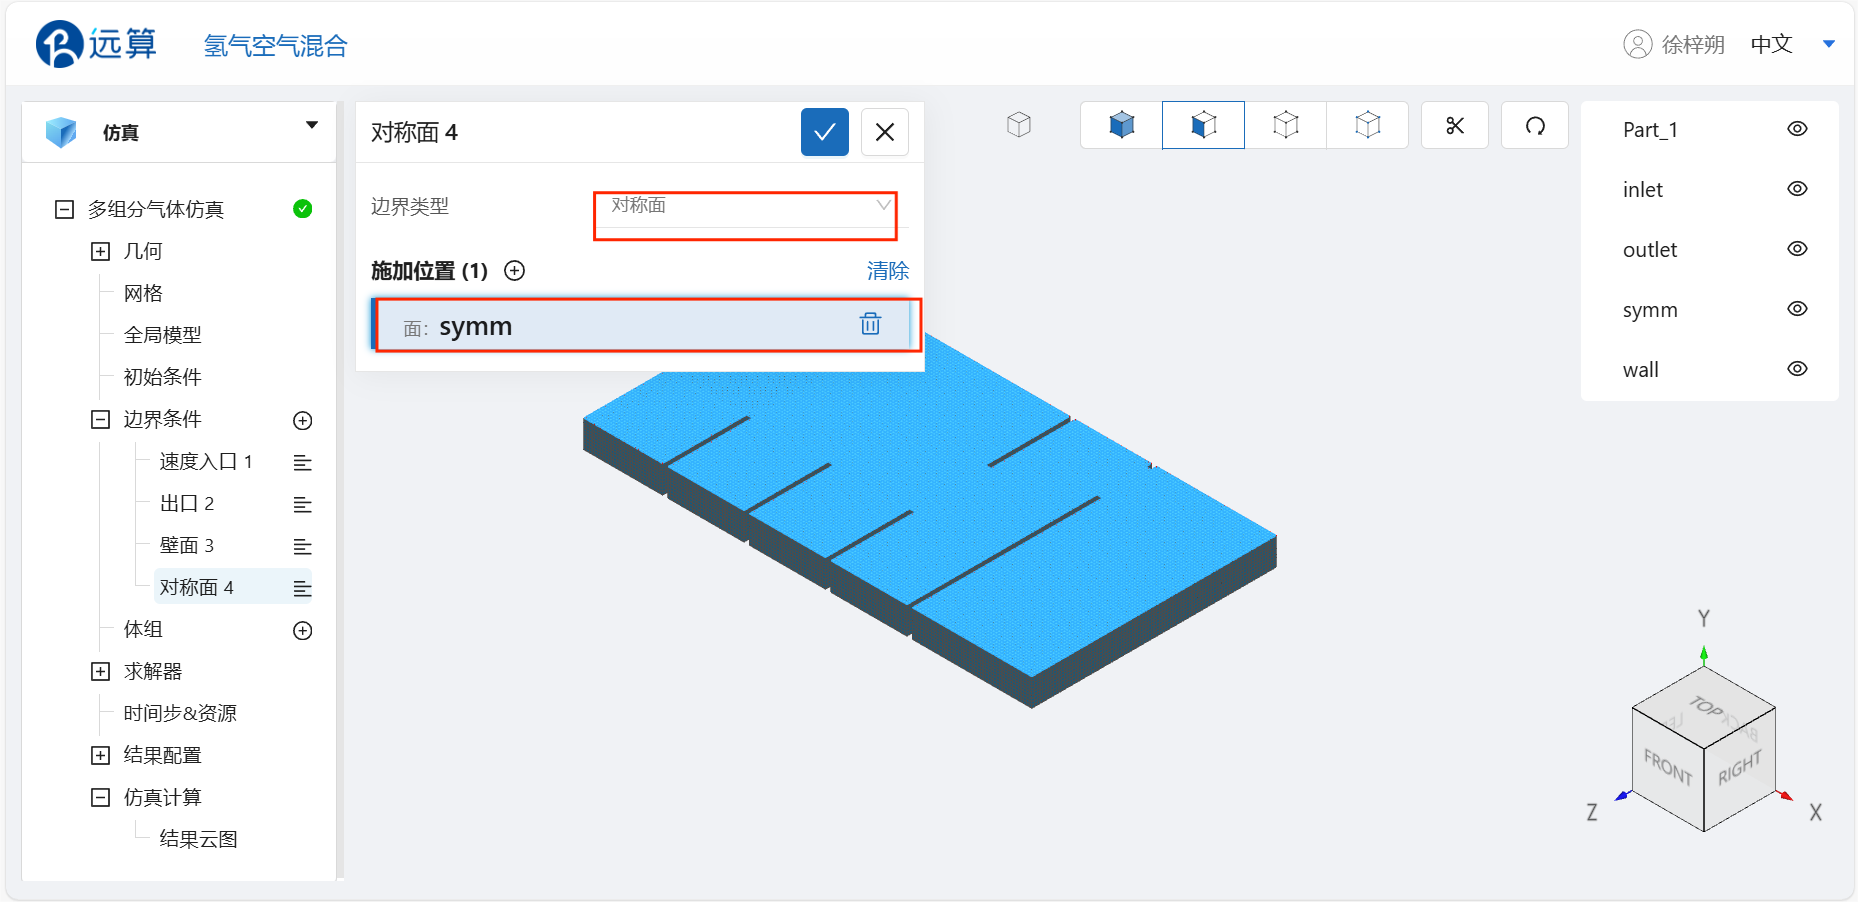This screenshot has width=1858, height=902.
Task: Collapse the 多组分气体仿真 tree node
Action: [x=65, y=209]
